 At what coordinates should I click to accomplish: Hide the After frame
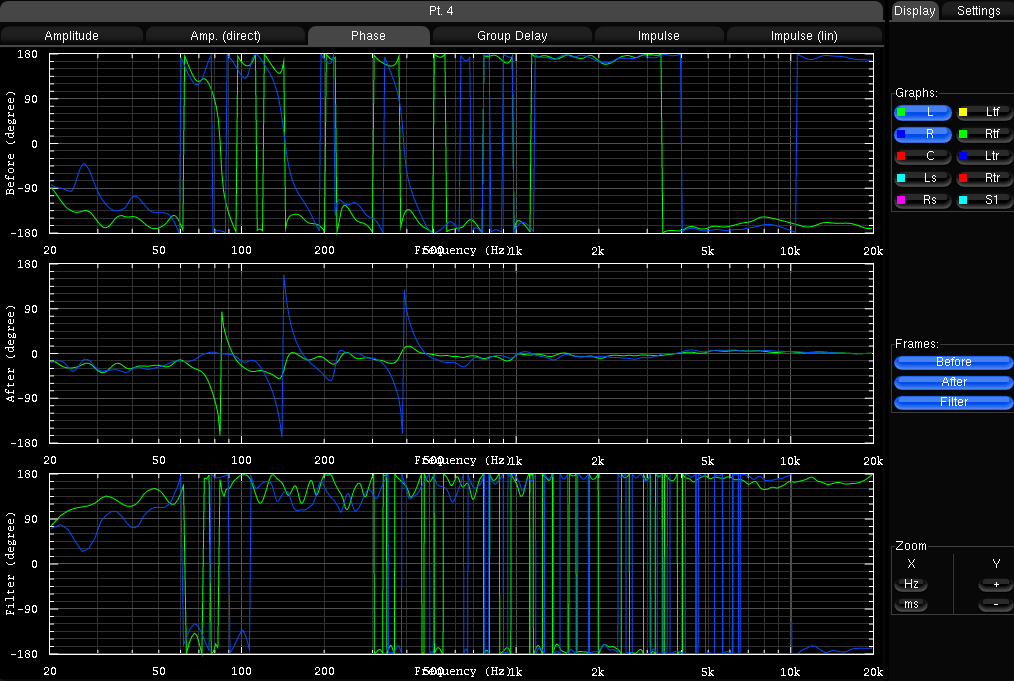[x=952, y=382]
